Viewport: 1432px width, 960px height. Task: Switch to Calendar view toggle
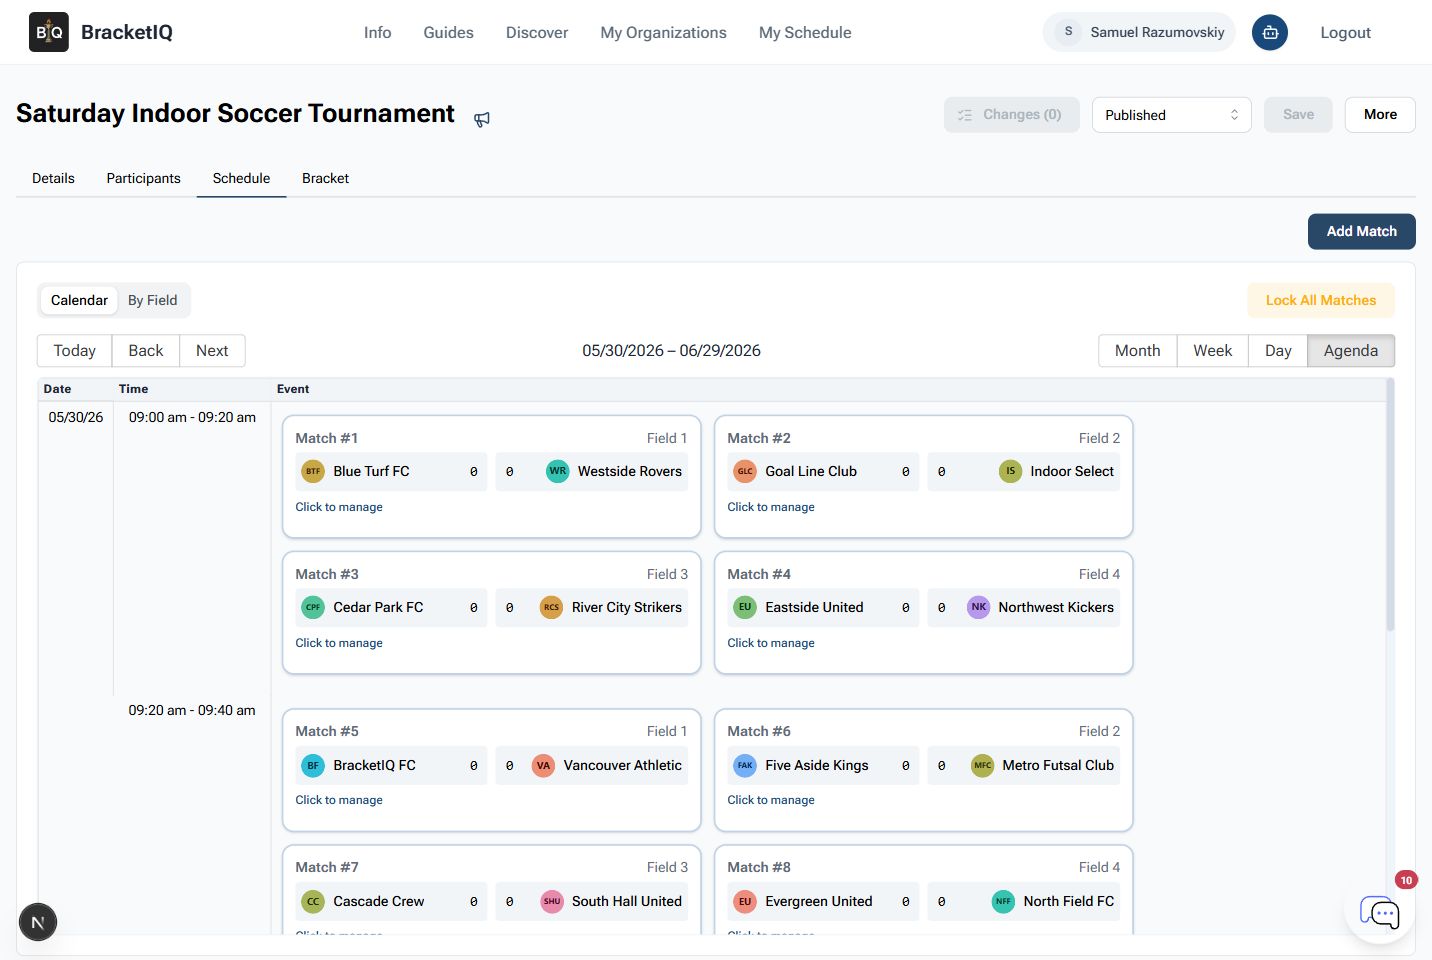[79, 300]
